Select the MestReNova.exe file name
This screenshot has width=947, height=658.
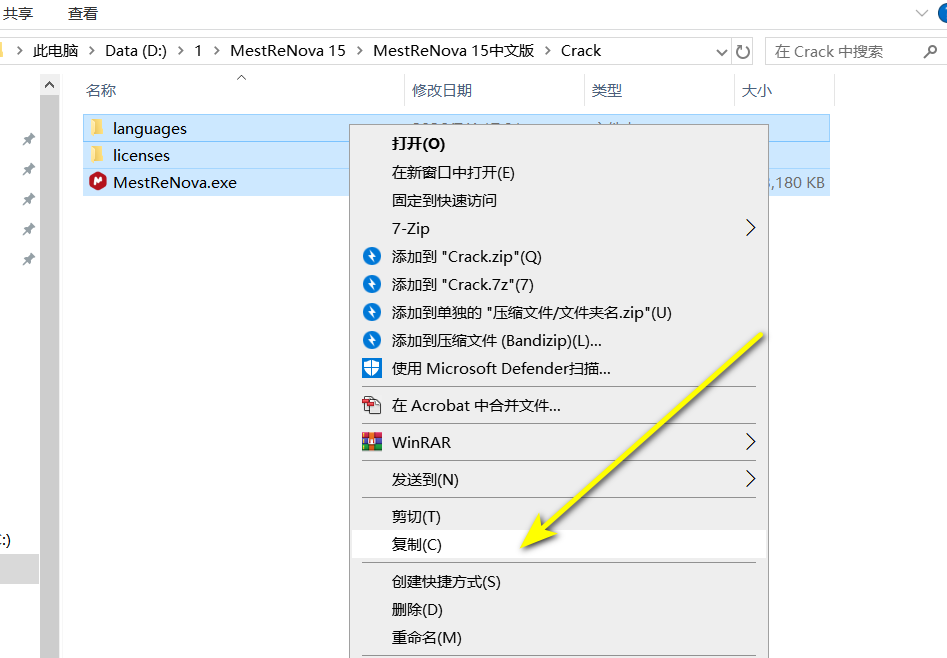coord(175,182)
